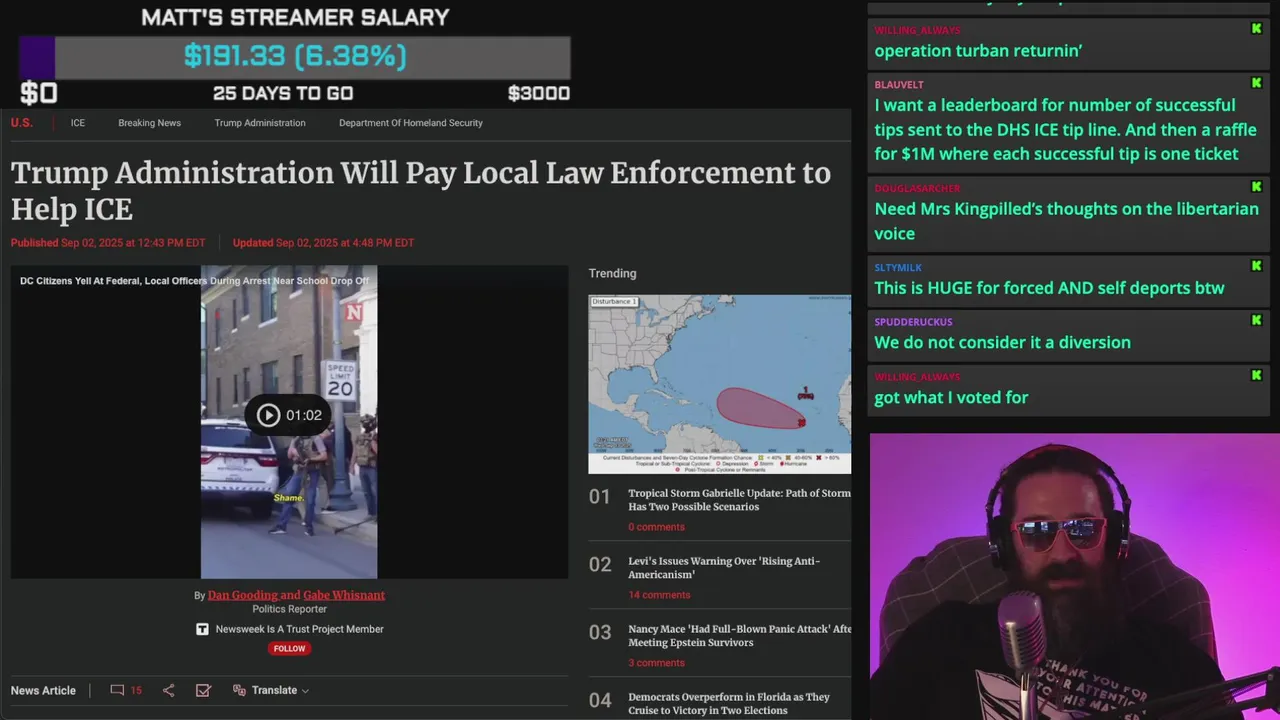Open '14 comments' under the Levi's story

(659, 595)
